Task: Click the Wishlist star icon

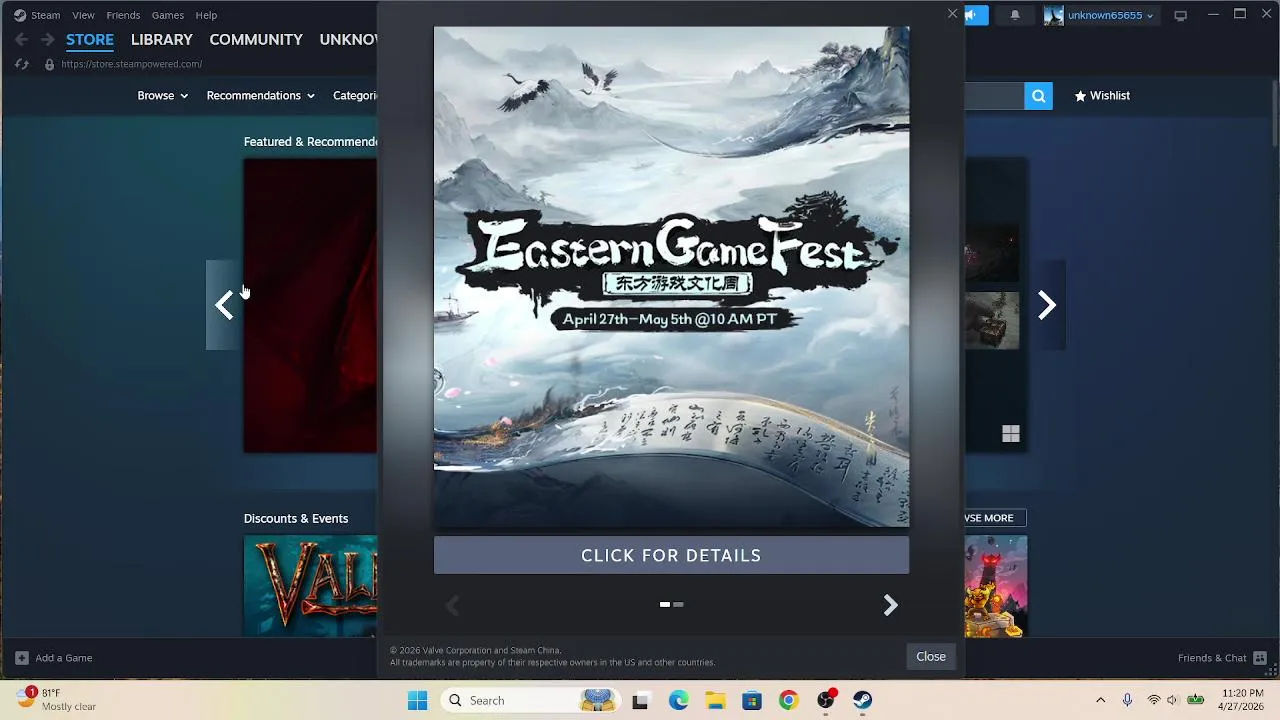Action: pyautogui.click(x=1080, y=96)
